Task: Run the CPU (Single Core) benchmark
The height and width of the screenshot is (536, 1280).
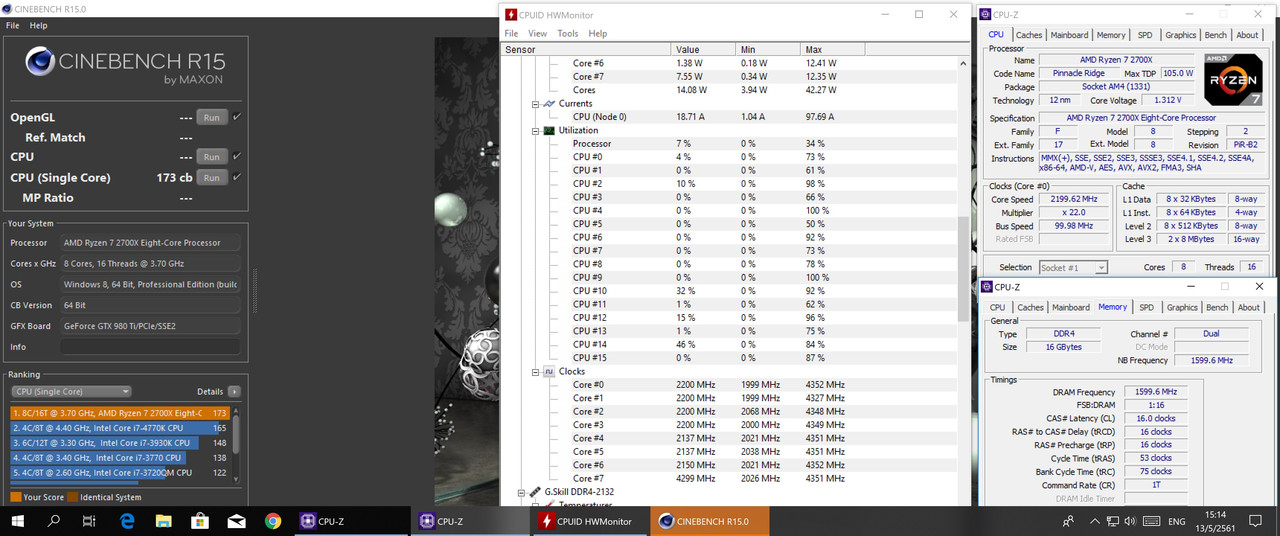Action: coord(212,177)
